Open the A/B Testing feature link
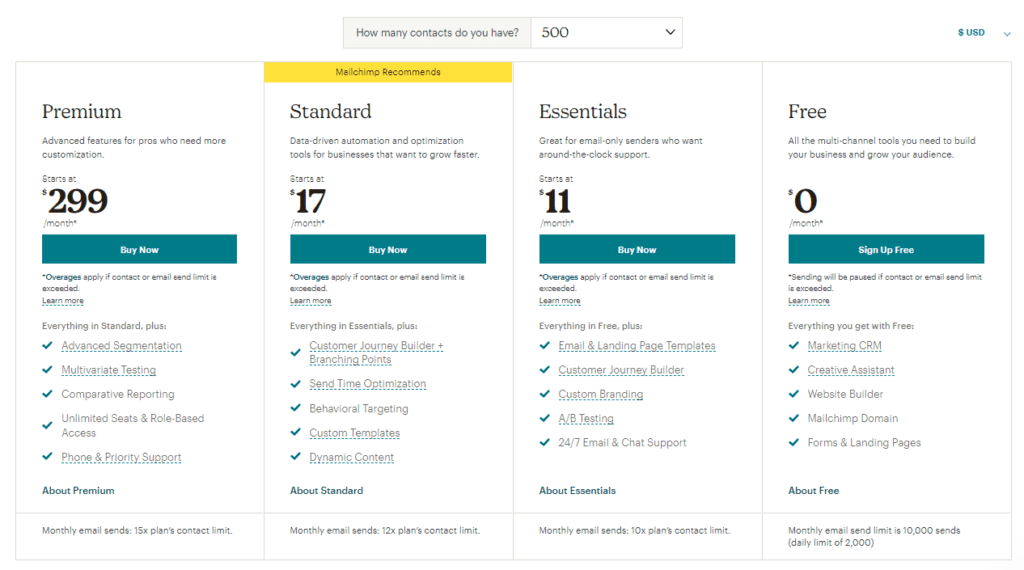 point(586,419)
